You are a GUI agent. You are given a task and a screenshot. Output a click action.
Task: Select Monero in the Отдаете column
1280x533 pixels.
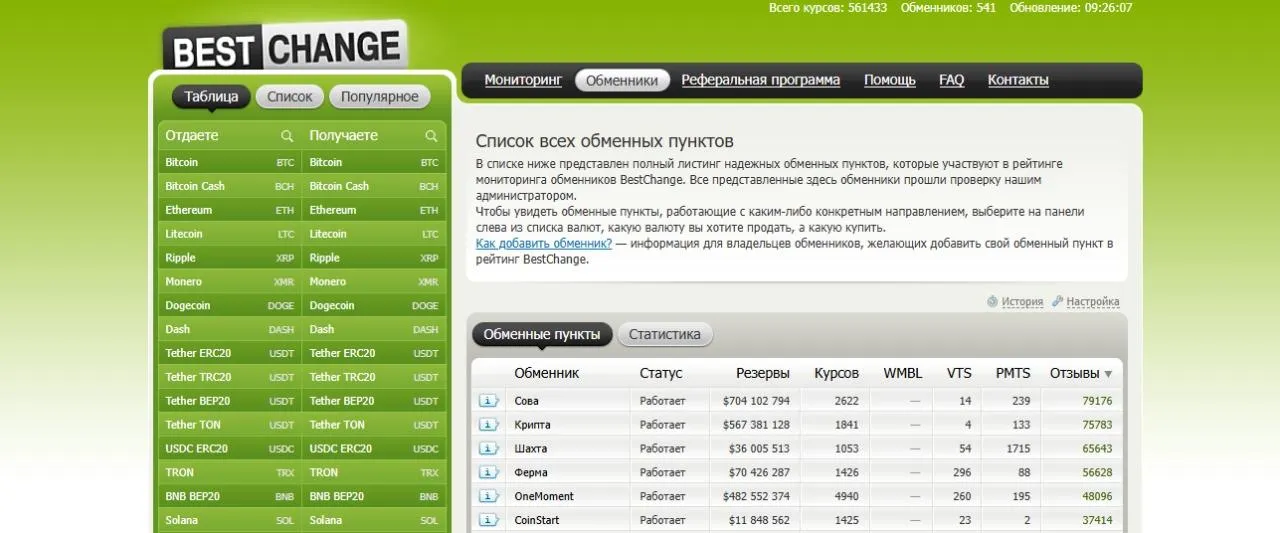[x=230, y=282]
